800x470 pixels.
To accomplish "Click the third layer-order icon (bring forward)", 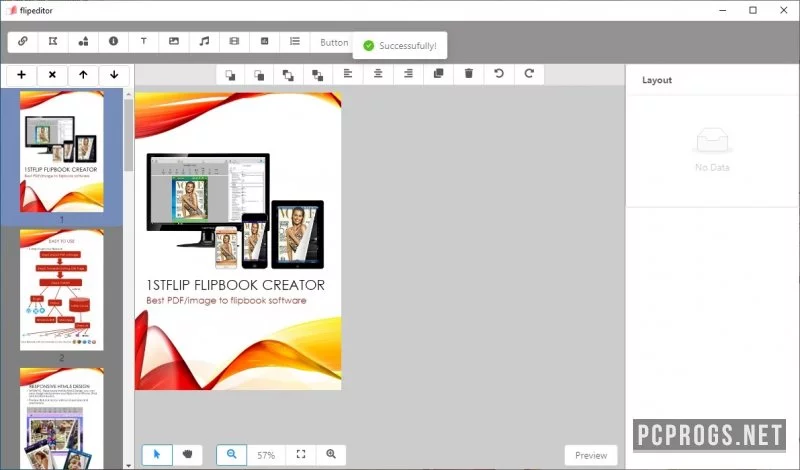I will [x=288, y=75].
